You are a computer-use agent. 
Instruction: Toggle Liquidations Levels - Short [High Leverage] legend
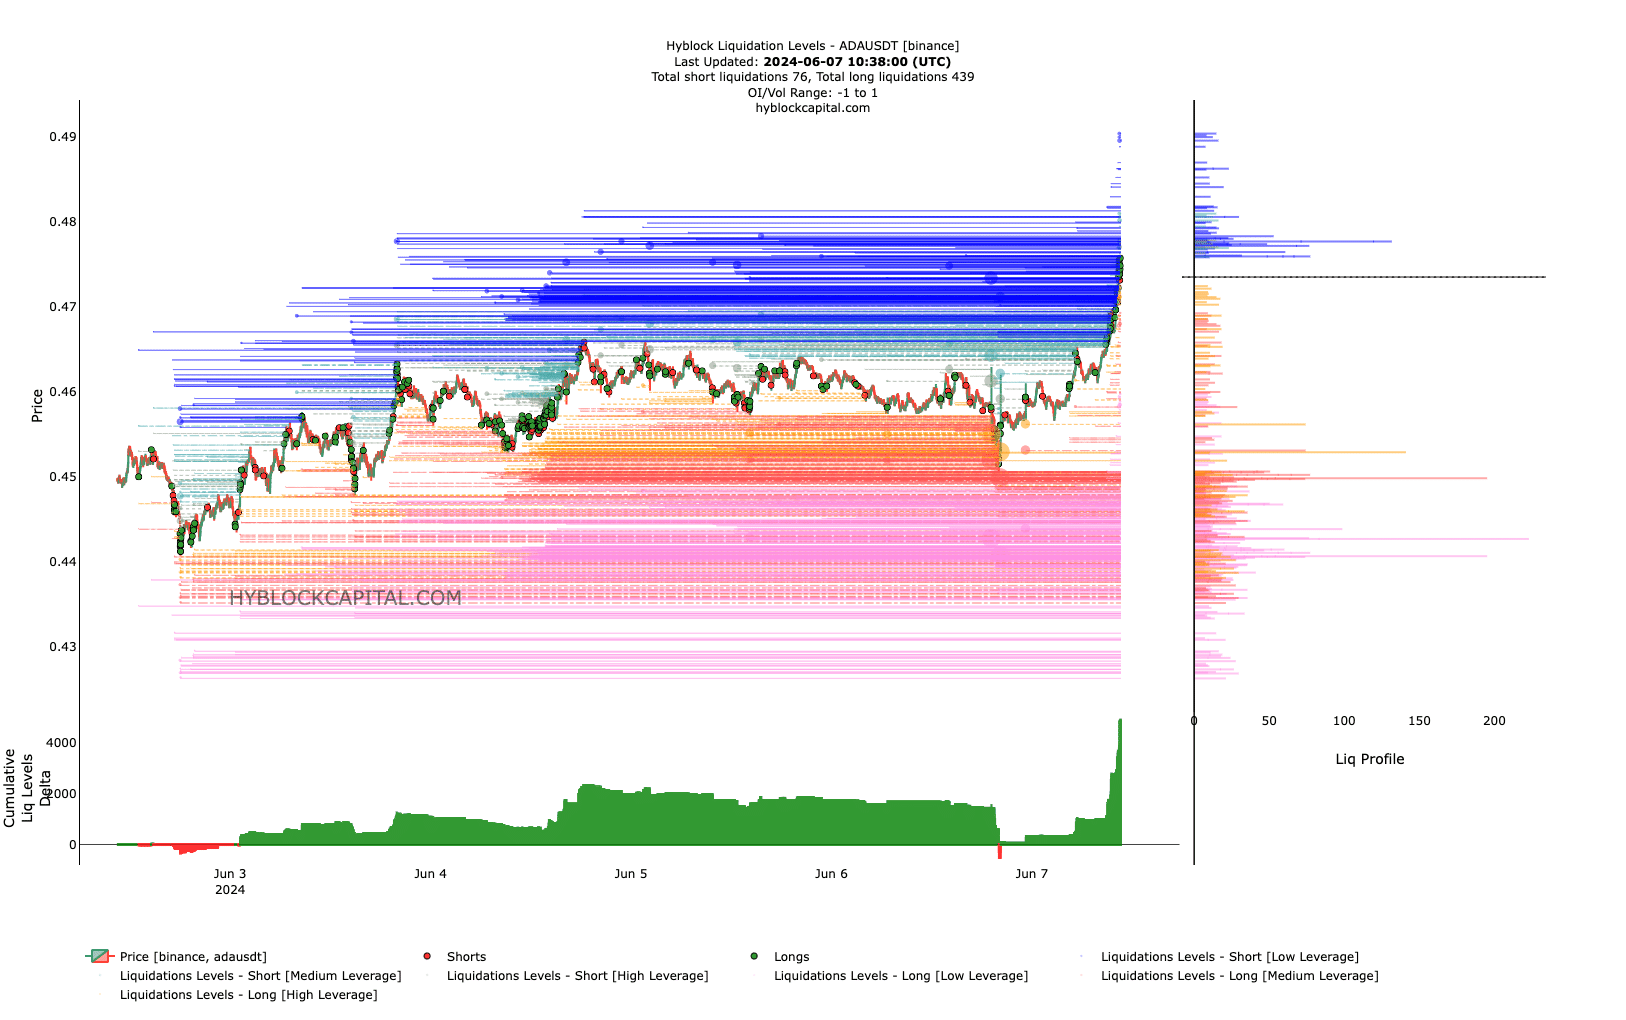(x=567, y=976)
